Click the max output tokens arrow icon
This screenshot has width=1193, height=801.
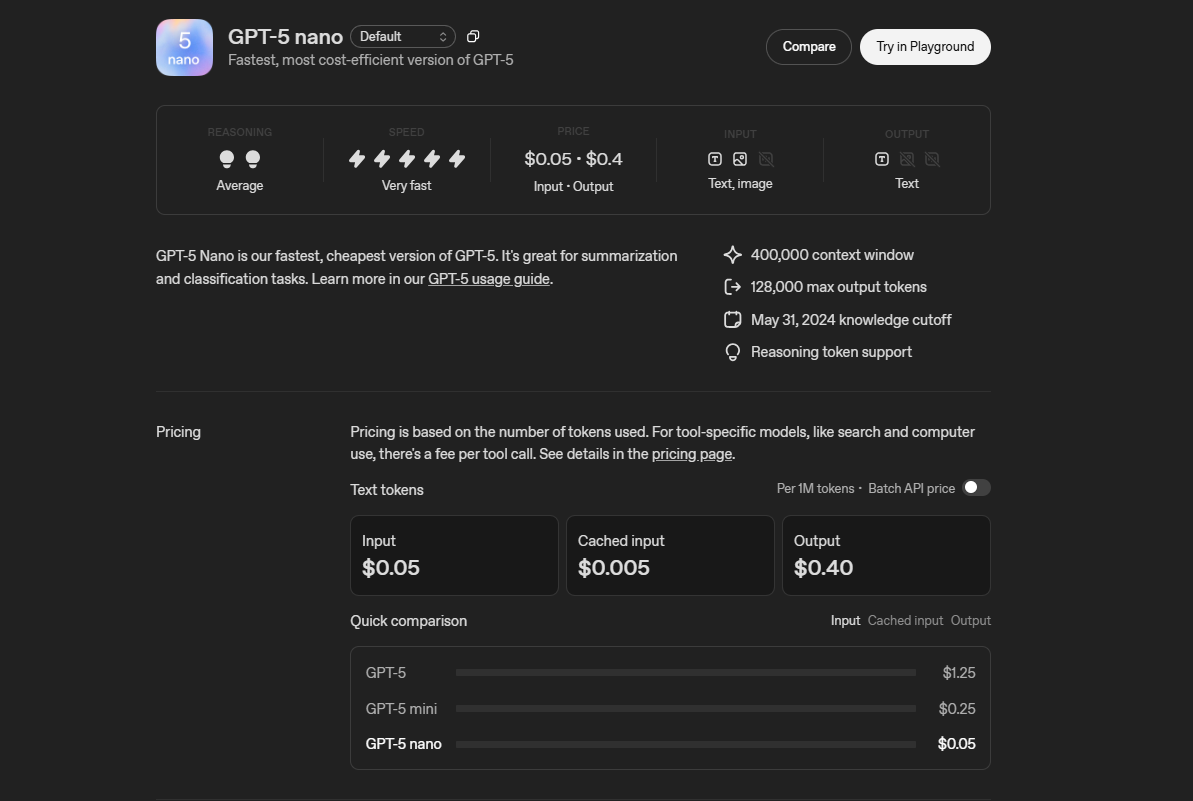(732, 287)
